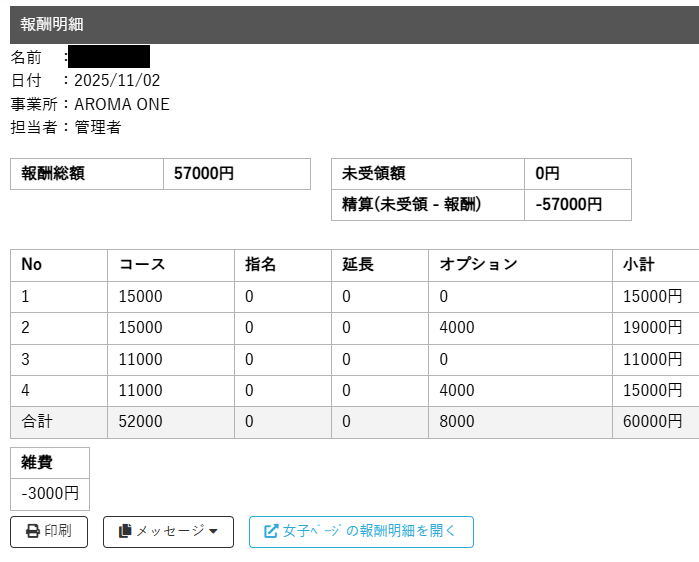Select the 未受領額 value 0円
Screen dimensions: 699x562
tap(547, 173)
